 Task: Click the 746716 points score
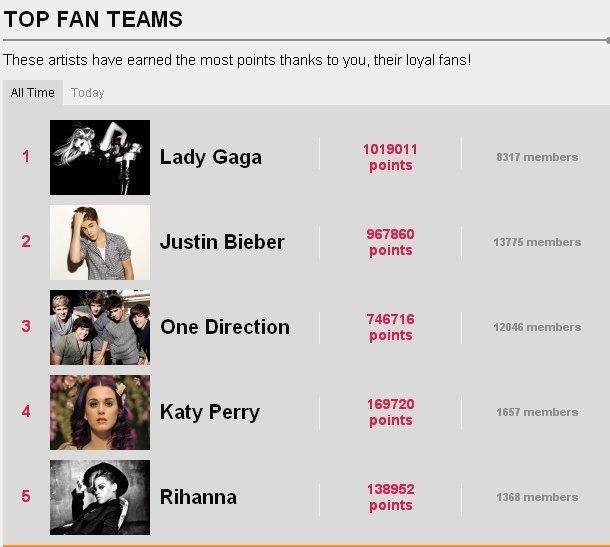390,327
